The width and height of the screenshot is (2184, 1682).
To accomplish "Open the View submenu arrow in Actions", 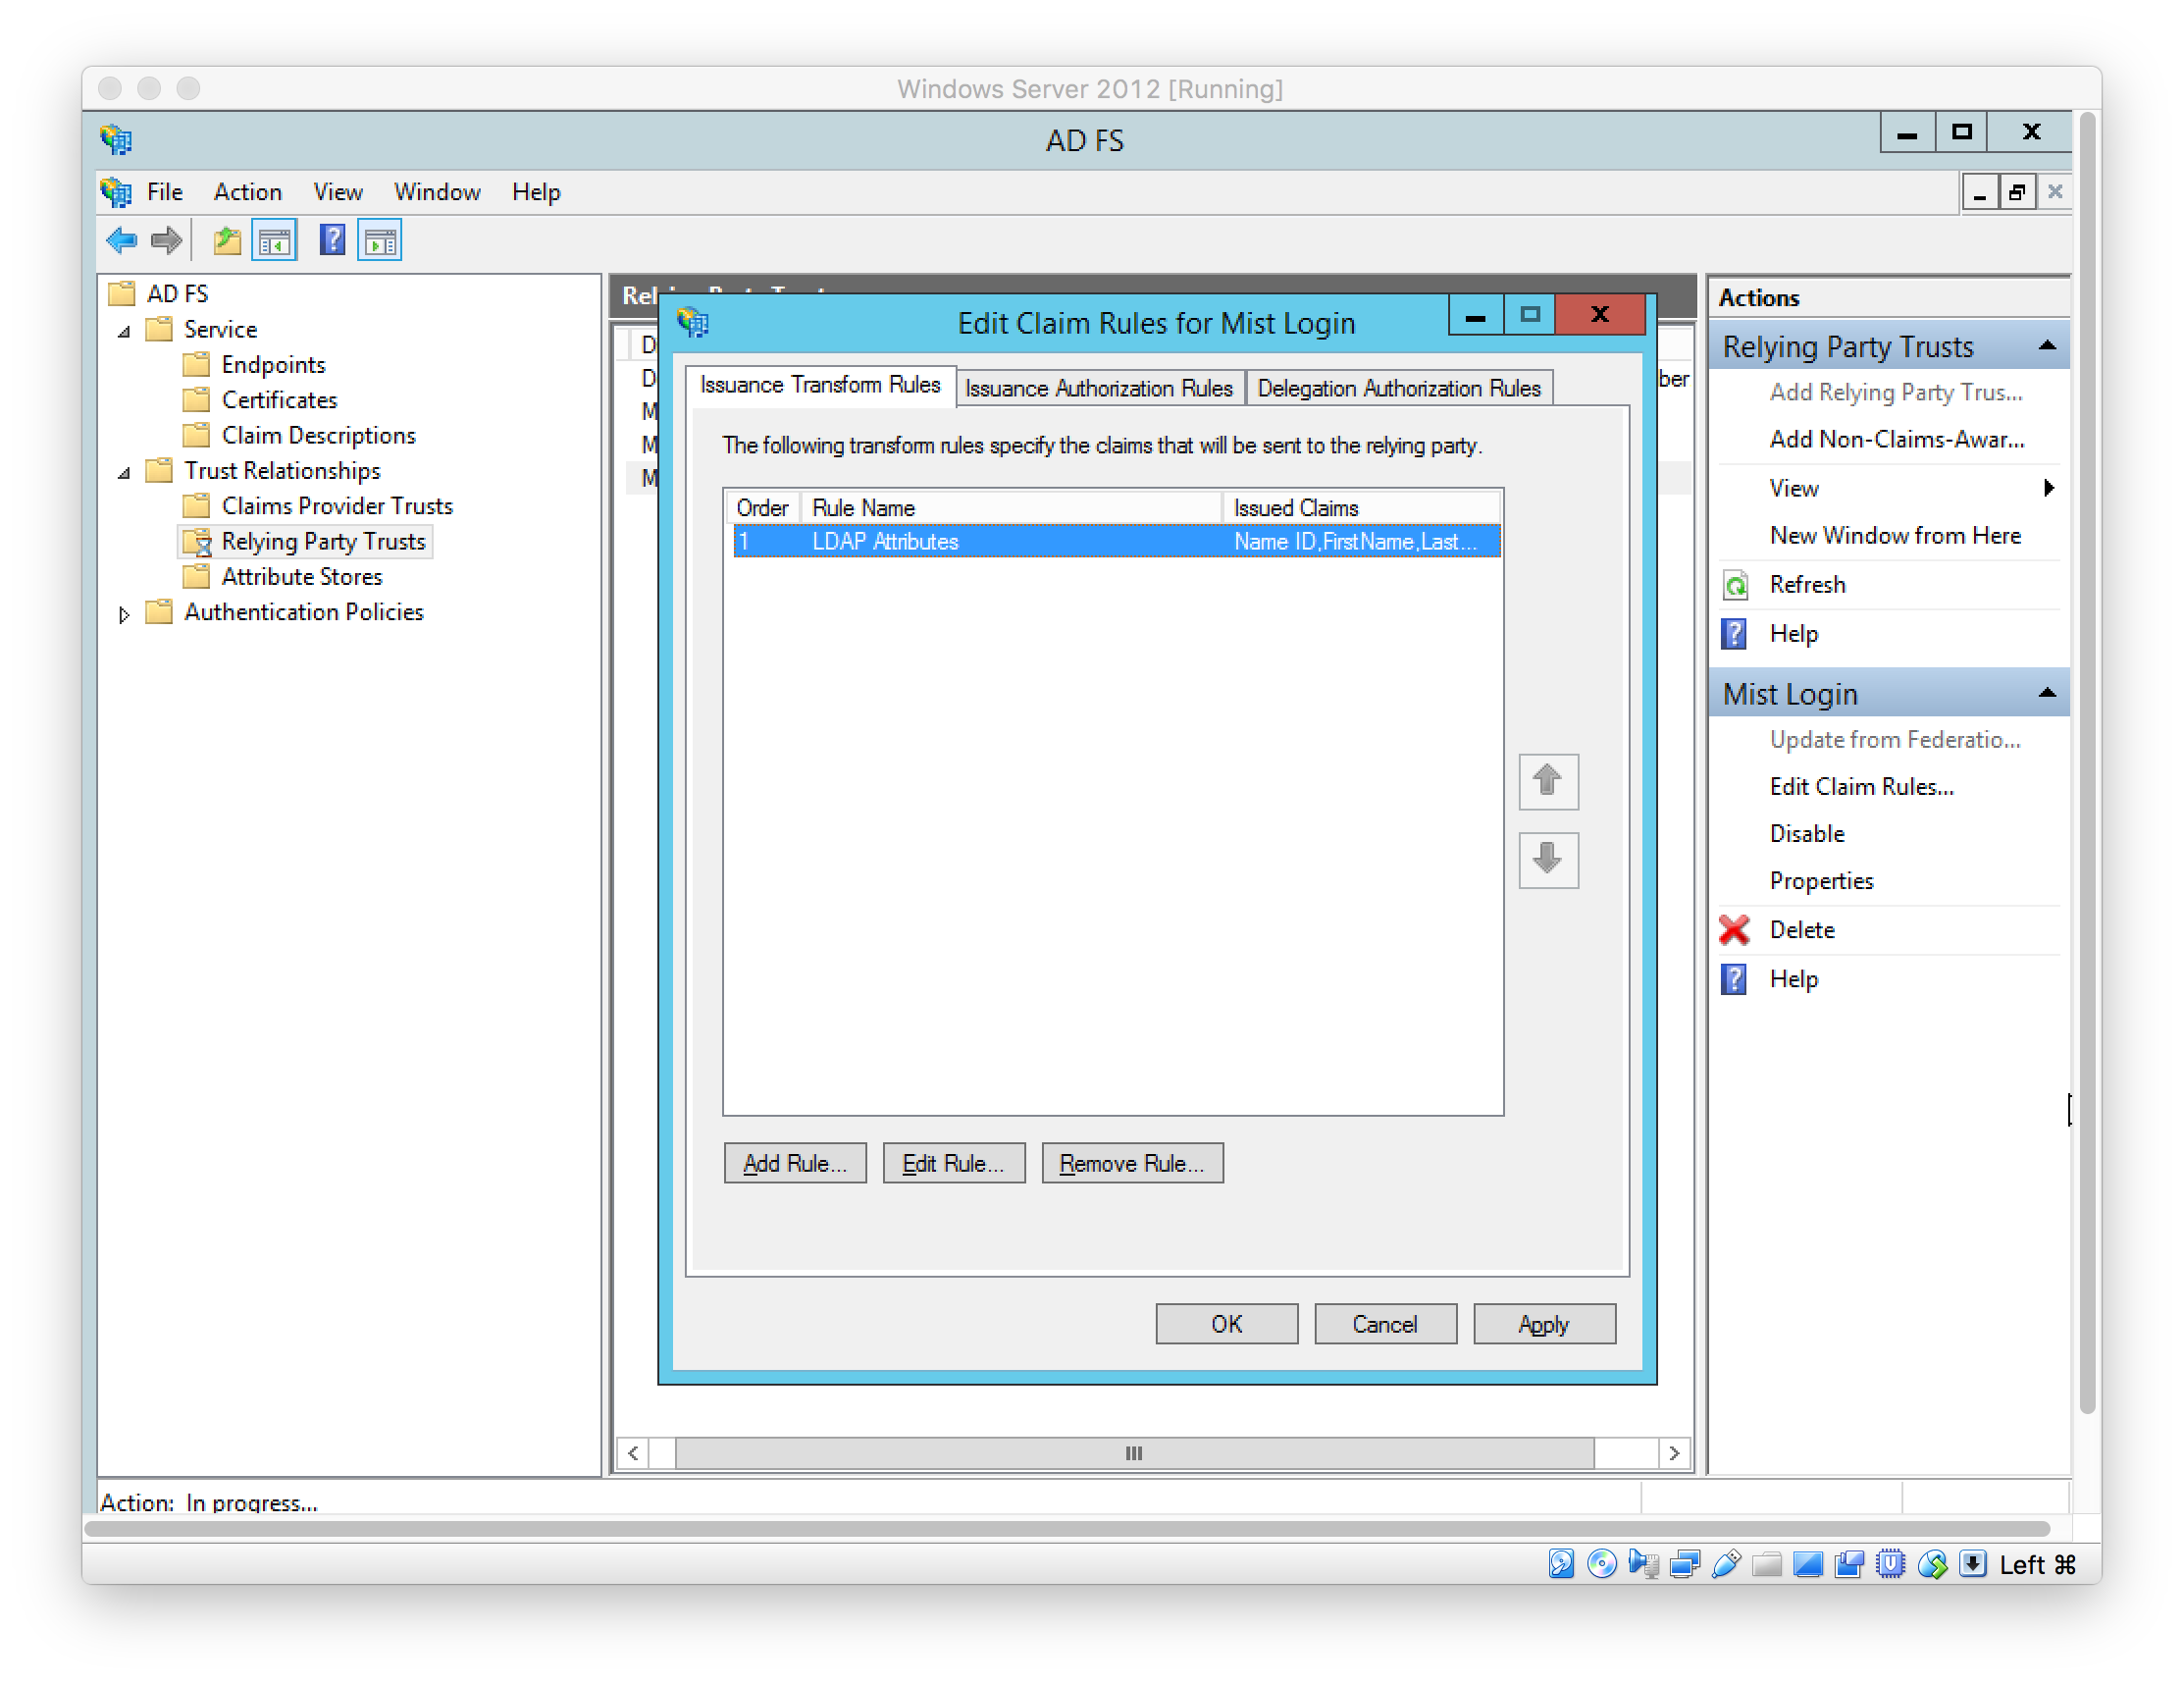I will 2049,488.
